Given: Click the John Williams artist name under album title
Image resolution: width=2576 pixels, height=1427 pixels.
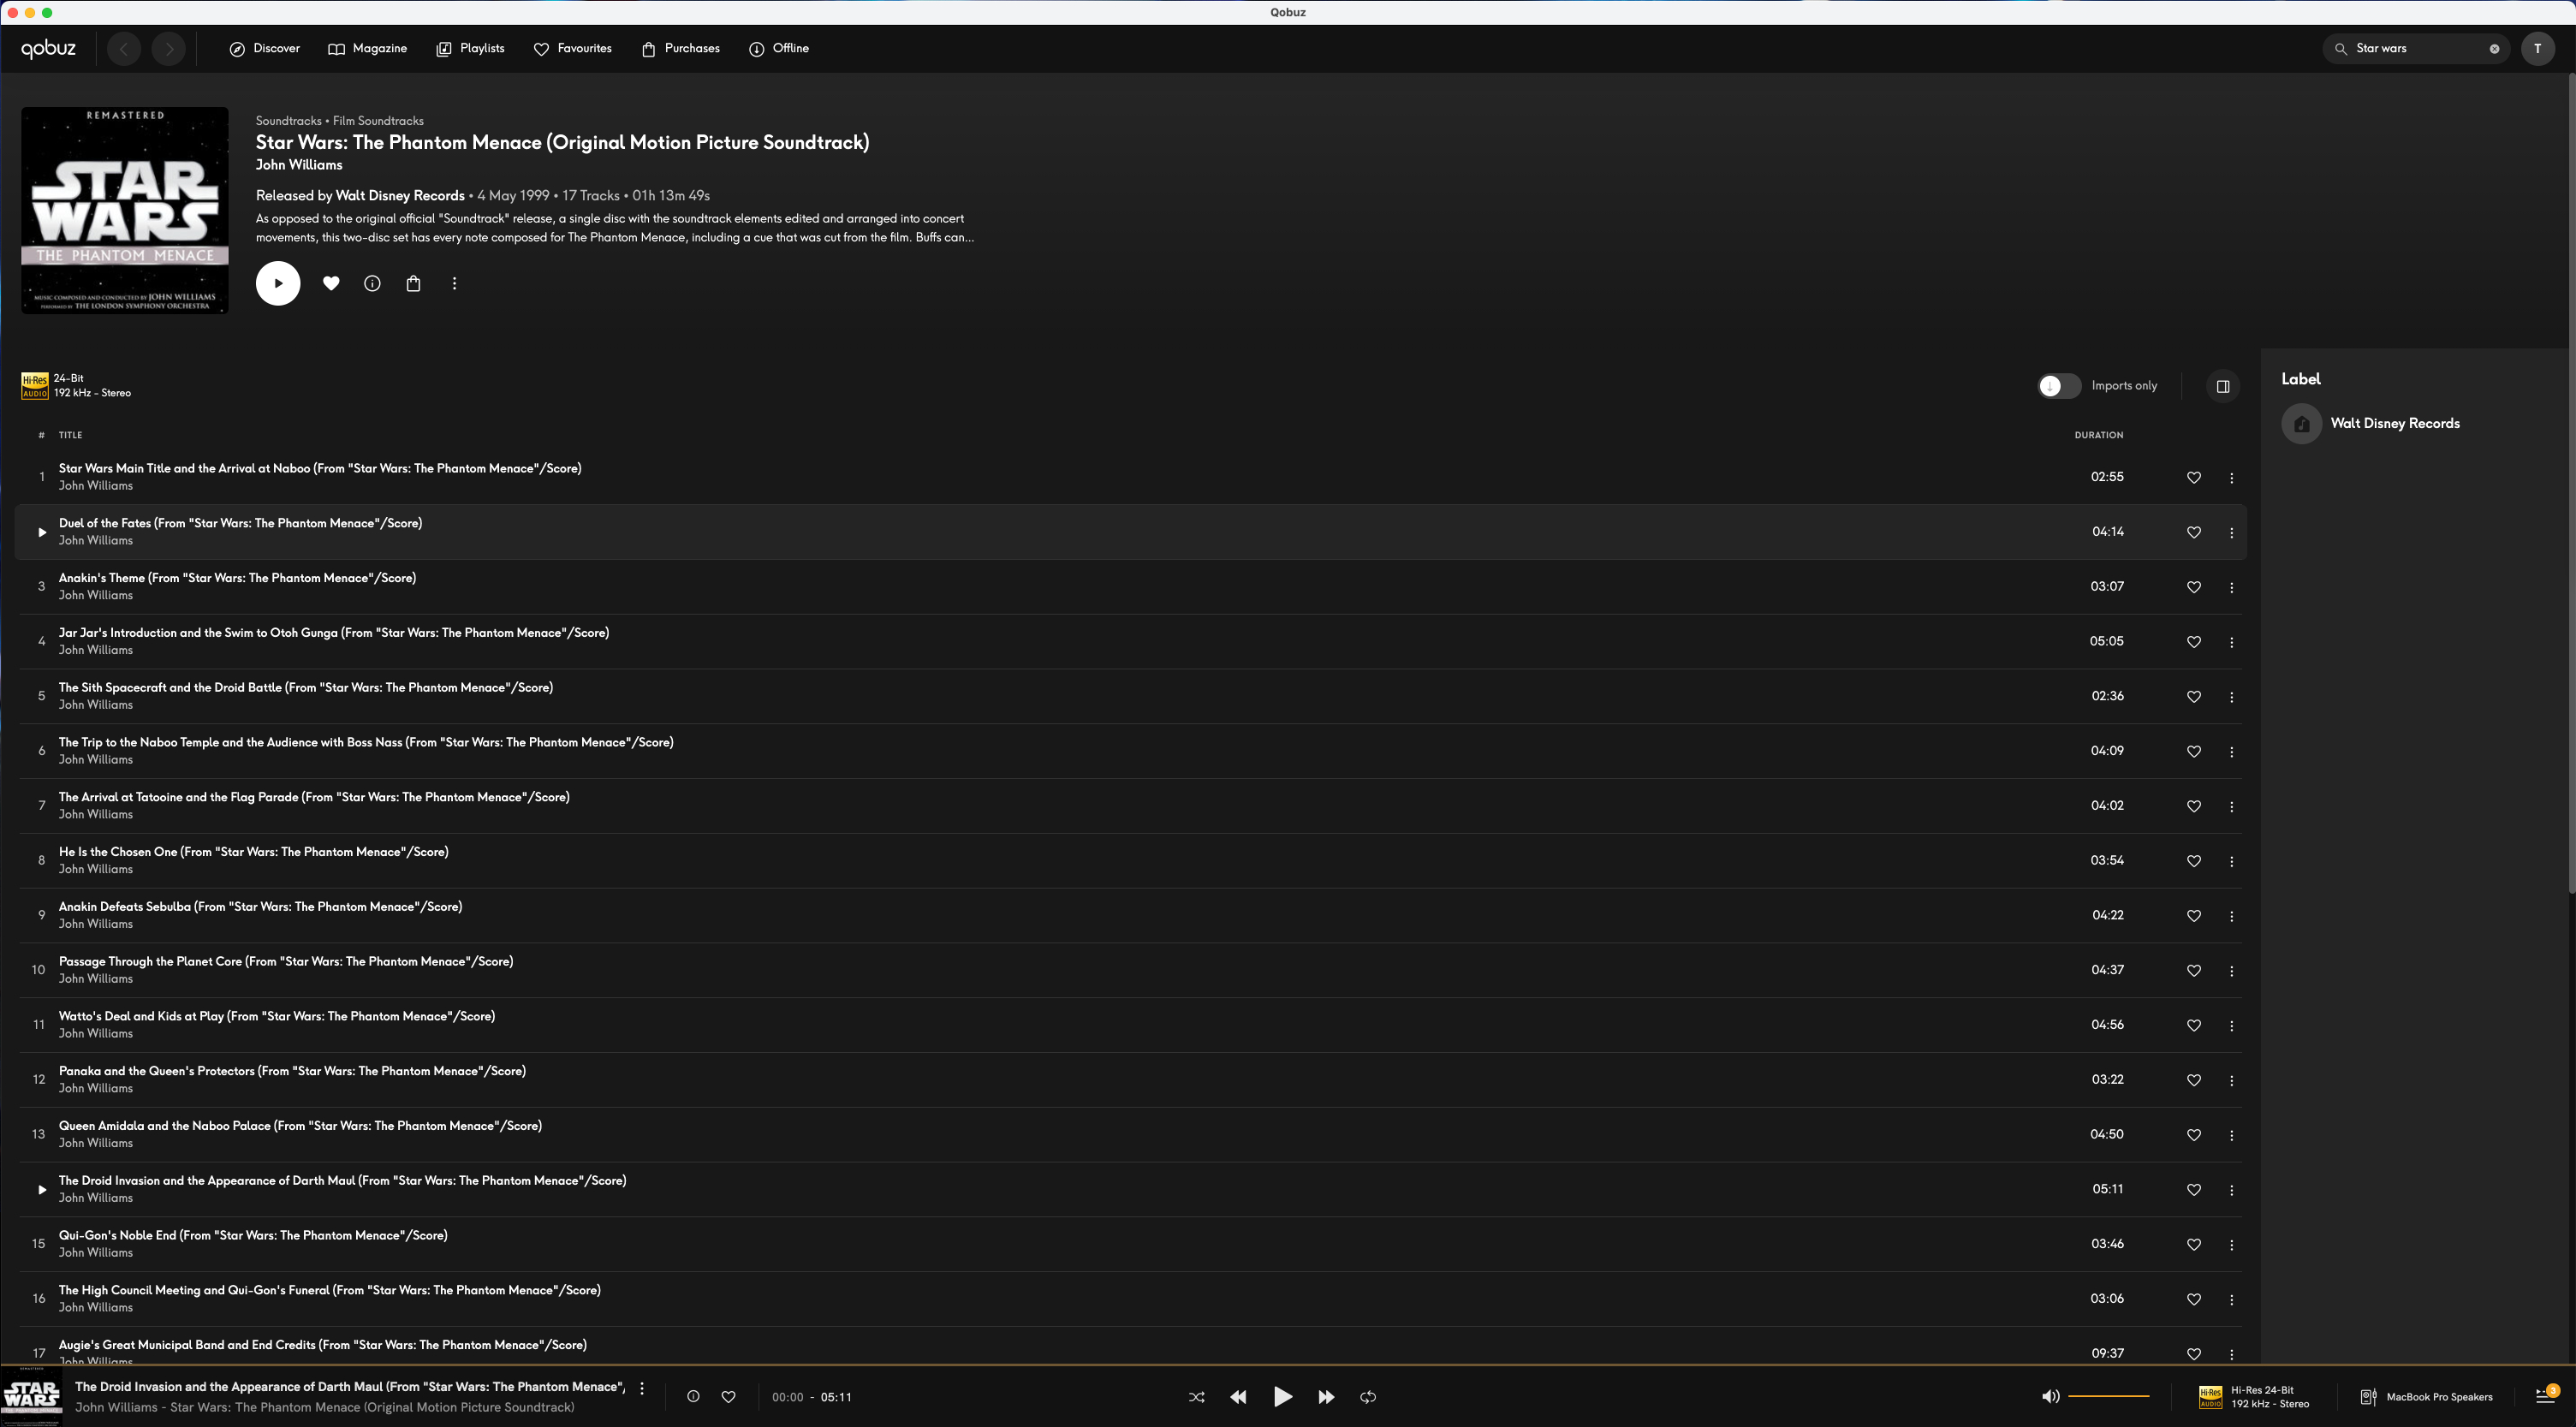Looking at the screenshot, I should pos(299,165).
